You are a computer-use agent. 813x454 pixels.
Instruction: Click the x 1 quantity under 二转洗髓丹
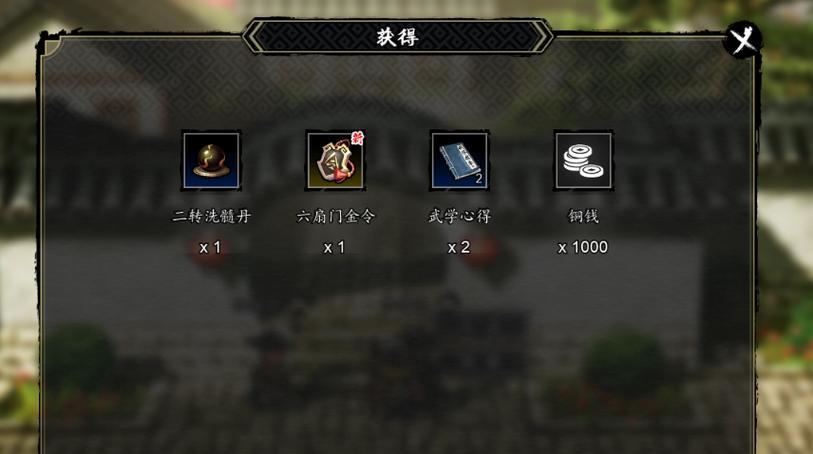point(211,248)
